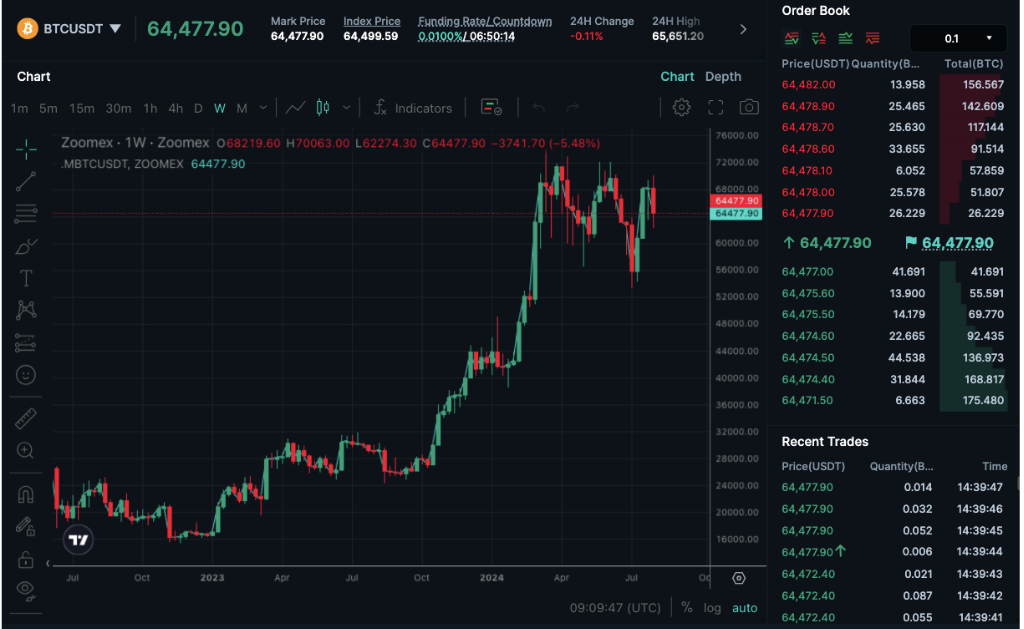
Task: Select the 1h timeframe
Action: click(150, 108)
